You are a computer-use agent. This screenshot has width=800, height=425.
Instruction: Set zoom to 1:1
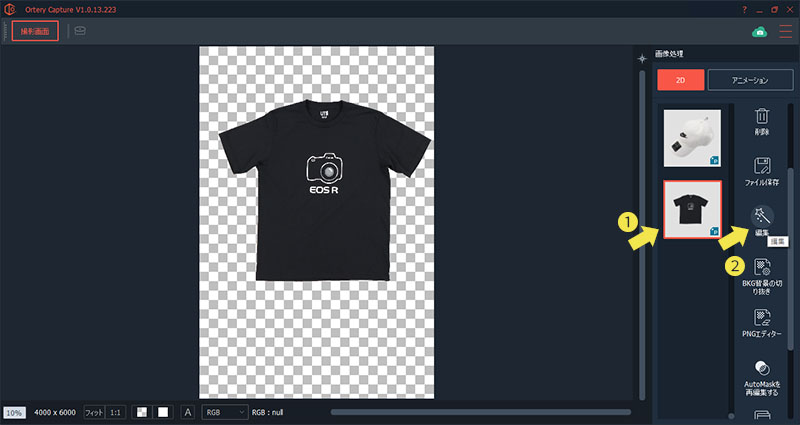tap(115, 411)
